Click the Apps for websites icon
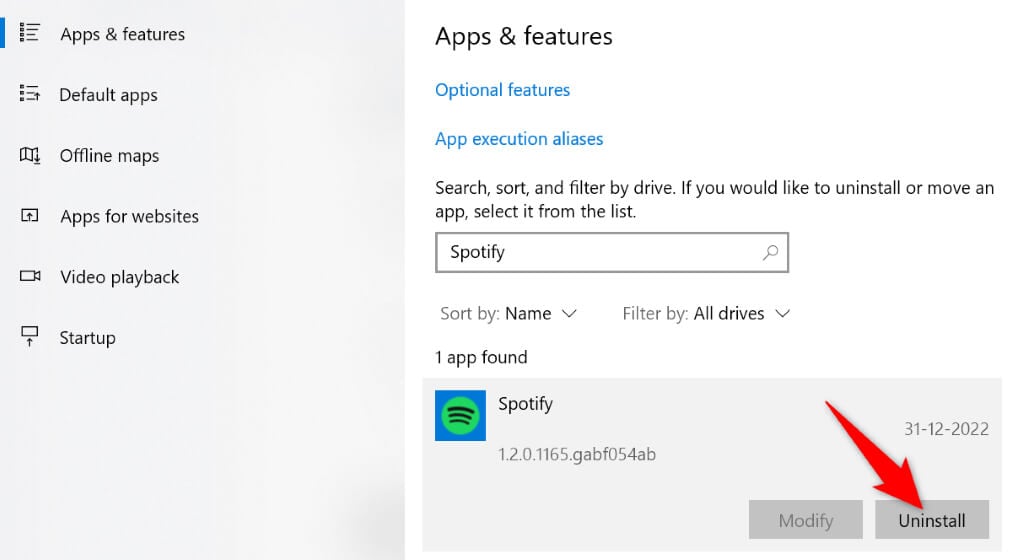 point(29,216)
